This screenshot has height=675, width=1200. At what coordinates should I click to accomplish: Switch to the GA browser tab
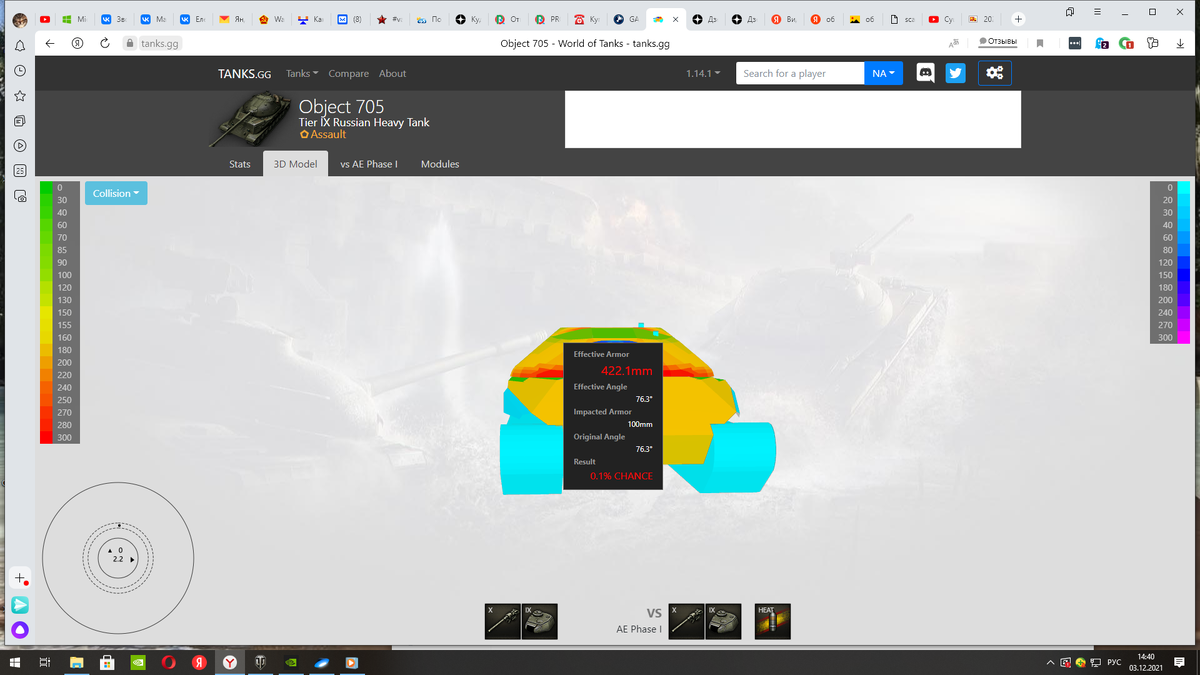[625, 19]
